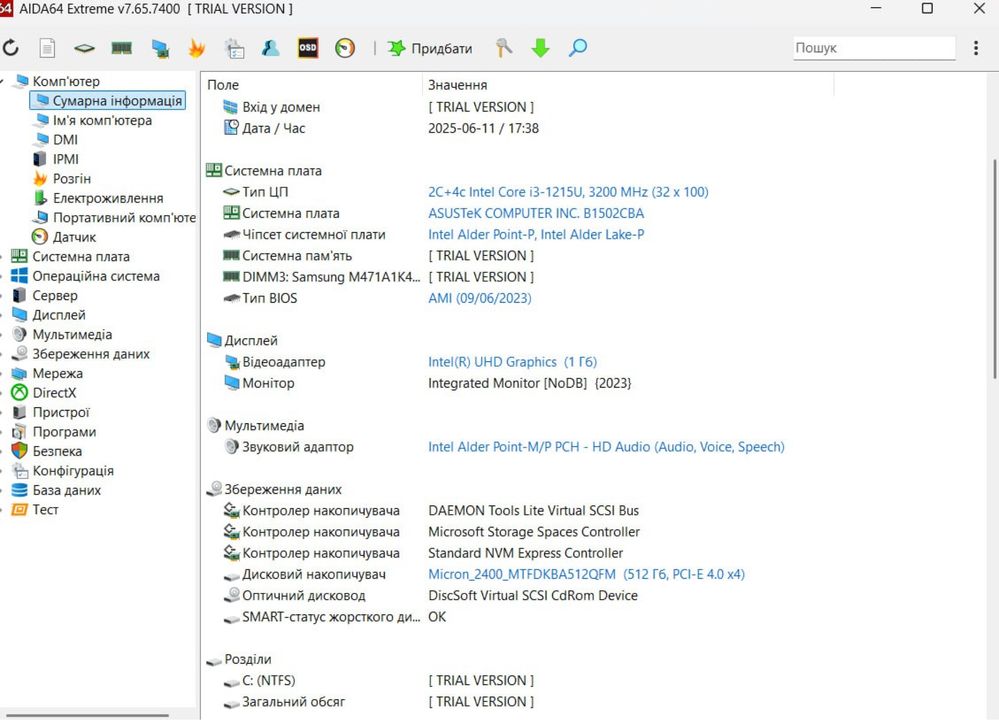The width and height of the screenshot is (999, 720).
Task: Click the tree pane horizontal scrollbar
Action: (87, 715)
